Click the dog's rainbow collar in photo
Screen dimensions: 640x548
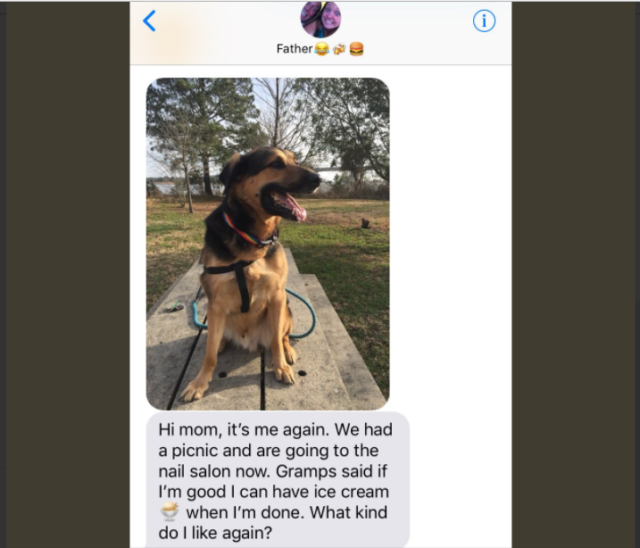pyautogui.click(x=249, y=233)
